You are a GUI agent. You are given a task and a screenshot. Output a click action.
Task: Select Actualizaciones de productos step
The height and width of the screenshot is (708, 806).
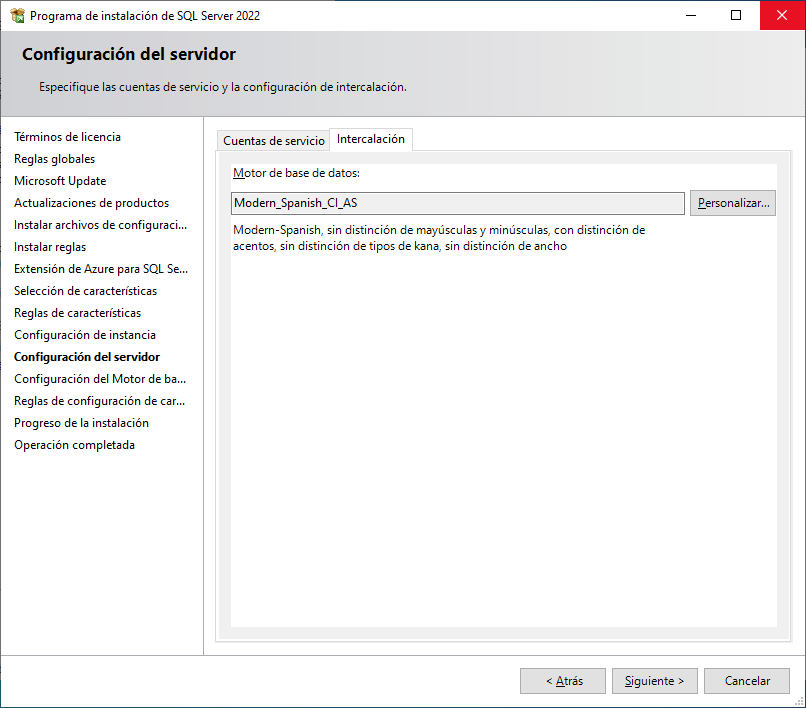tap(91, 203)
